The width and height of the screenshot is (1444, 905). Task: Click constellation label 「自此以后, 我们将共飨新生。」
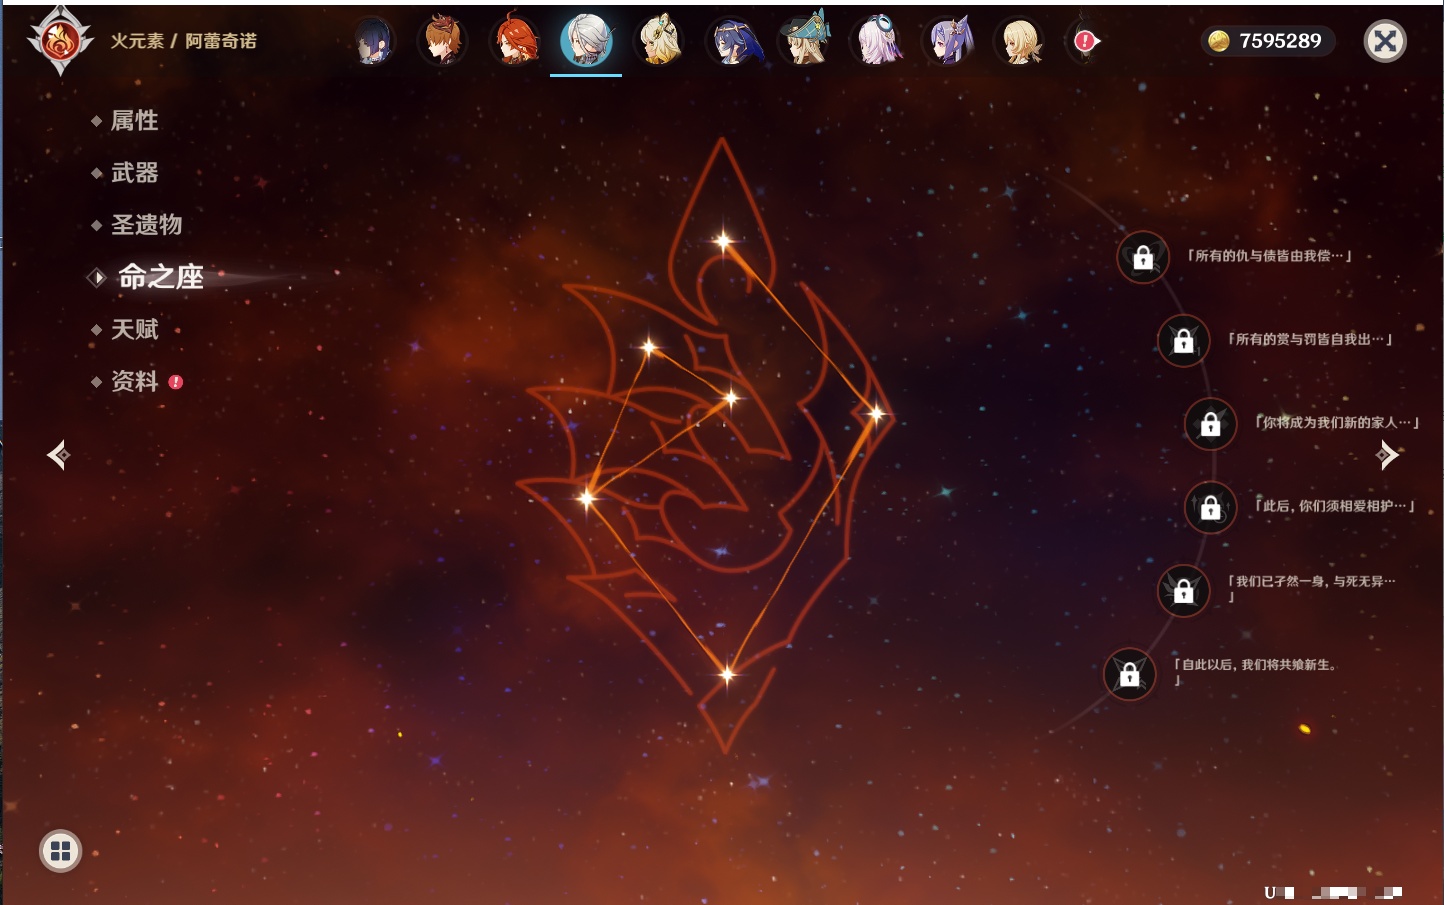[1255, 672]
